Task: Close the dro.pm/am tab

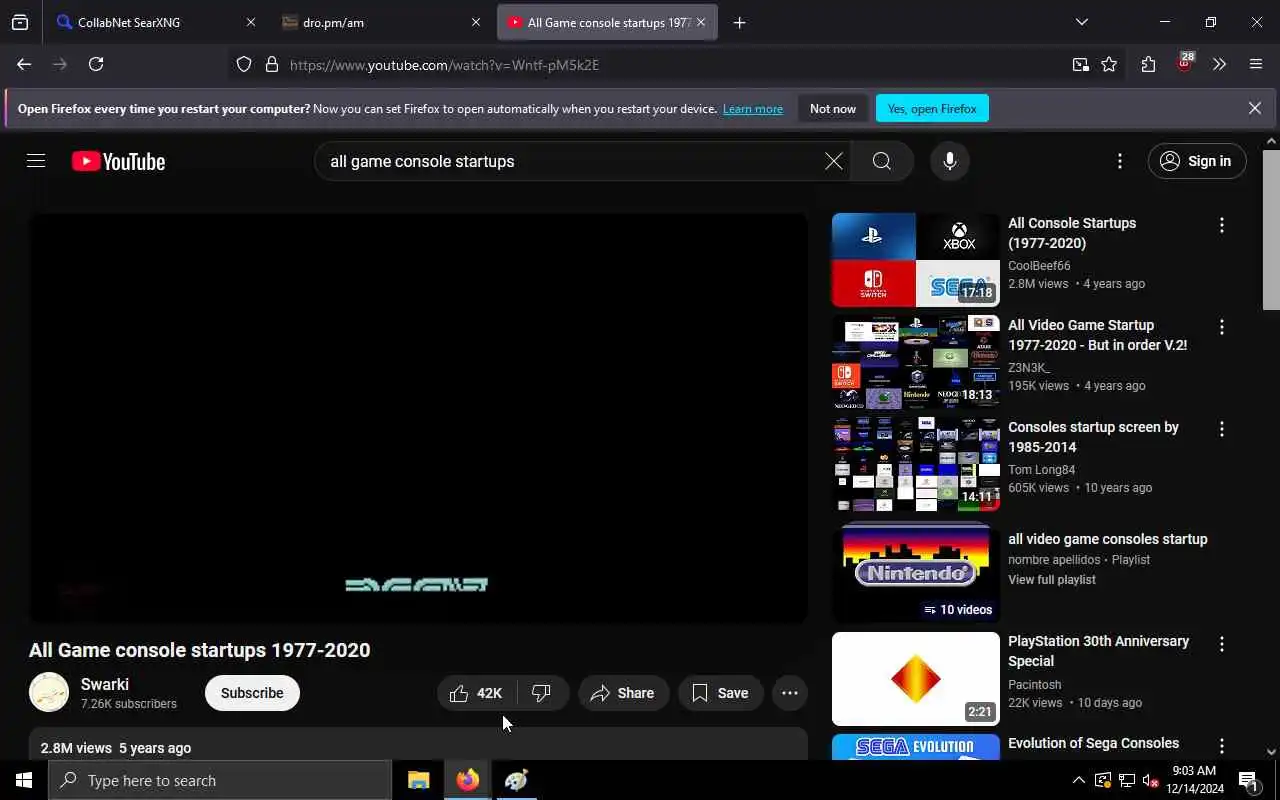Action: [476, 22]
